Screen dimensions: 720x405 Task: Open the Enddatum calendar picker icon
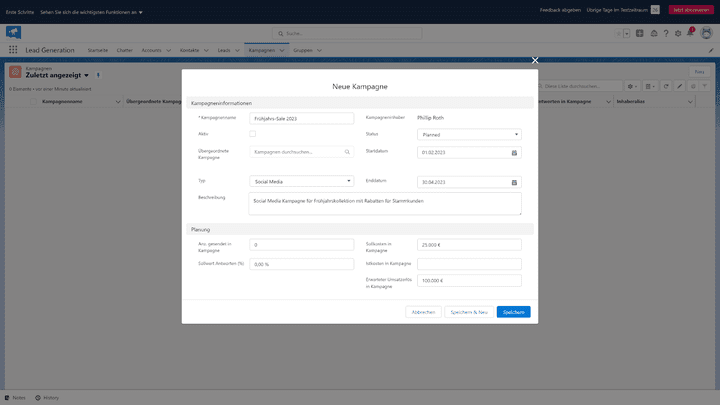tap(514, 182)
